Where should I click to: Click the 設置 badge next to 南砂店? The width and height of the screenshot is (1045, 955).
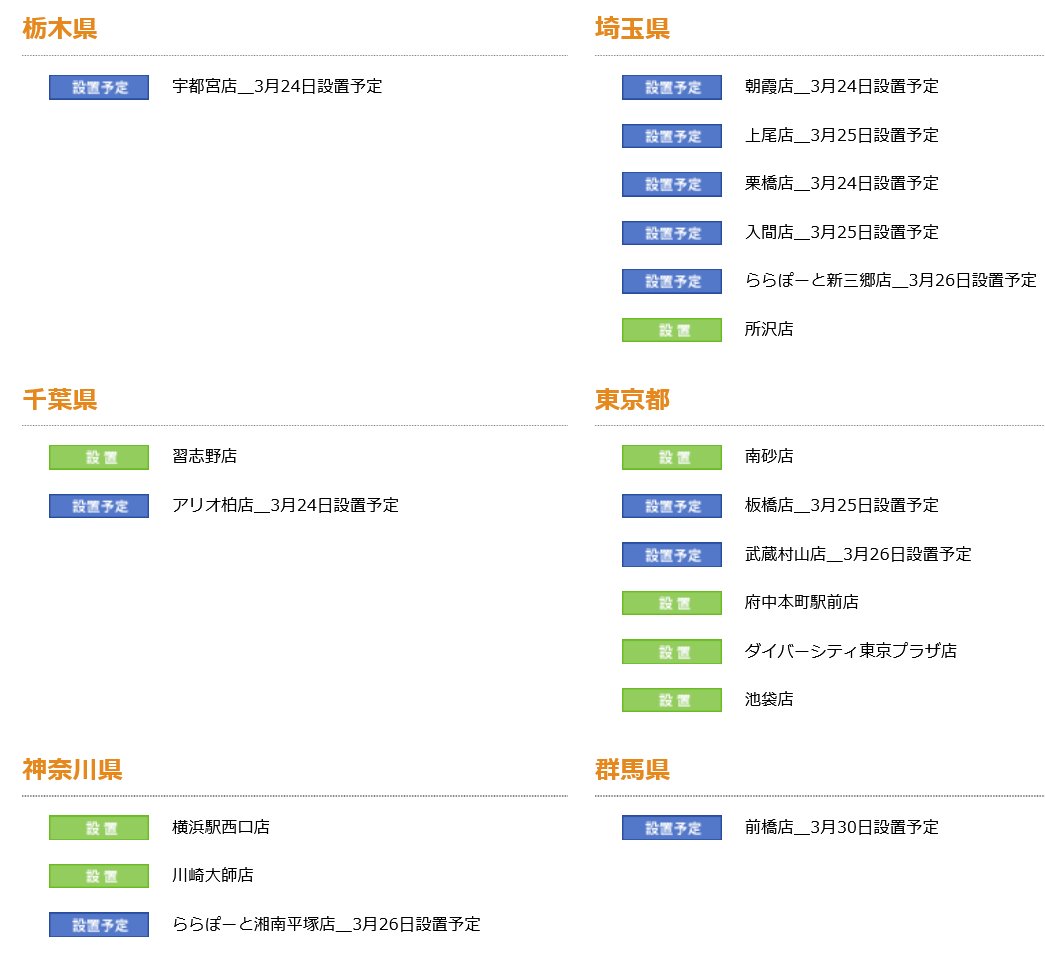[671, 457]
